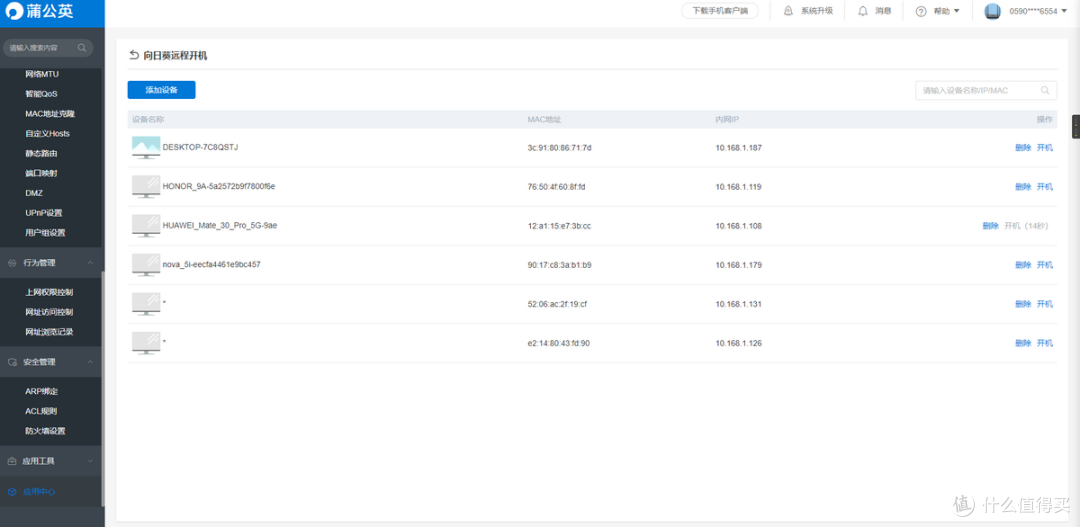Click device name HUAWEI_Mate_30_Pro_5G-9ae

coord(220,225)
